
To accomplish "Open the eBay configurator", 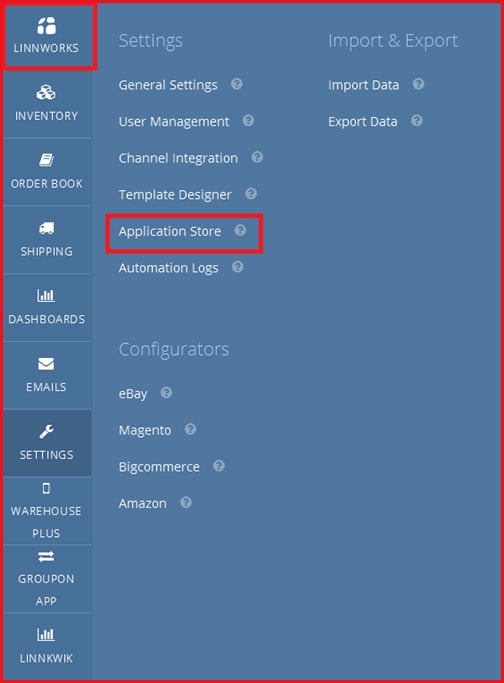I will [x=133, y=394].
